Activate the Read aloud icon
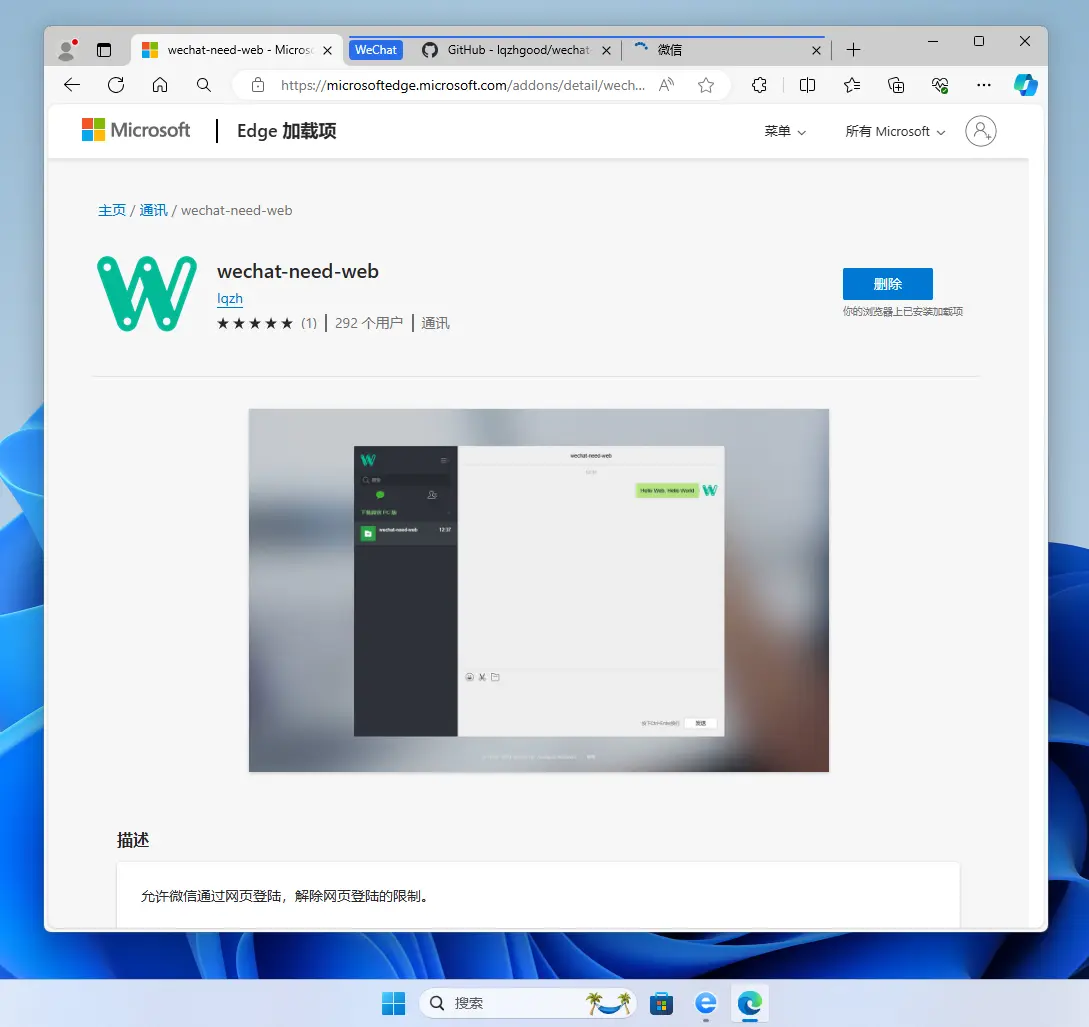Image resolution: width=1089 pixels, height=1027 pixels. tap(666, 85)
